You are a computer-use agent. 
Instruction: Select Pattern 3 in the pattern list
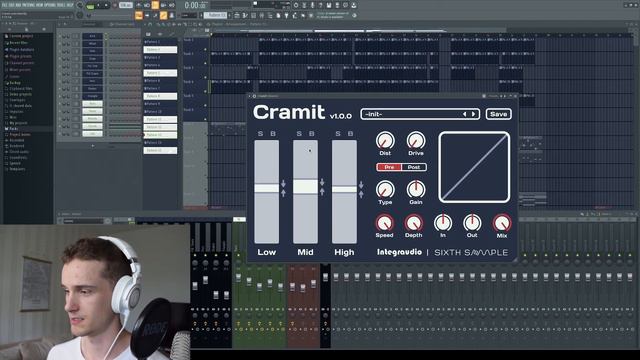pos(160,58)
